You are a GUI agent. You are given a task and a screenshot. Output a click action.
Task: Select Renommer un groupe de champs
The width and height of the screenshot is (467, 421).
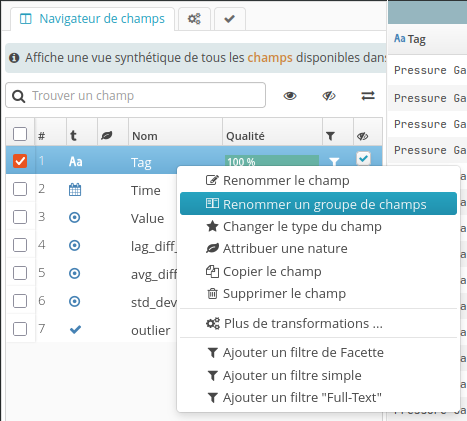[x=318, y=204]
